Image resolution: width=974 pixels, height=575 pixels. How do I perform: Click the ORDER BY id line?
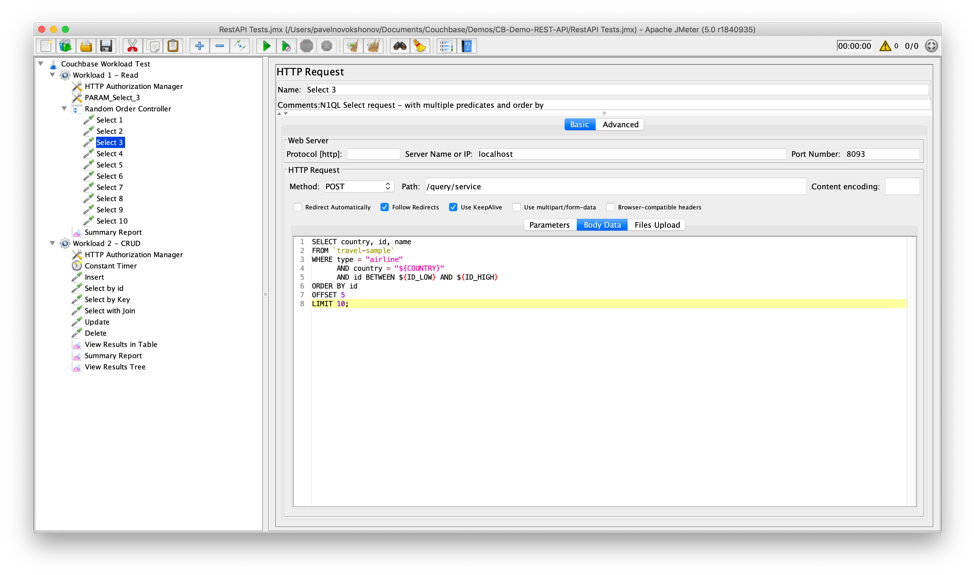point(334,286)
